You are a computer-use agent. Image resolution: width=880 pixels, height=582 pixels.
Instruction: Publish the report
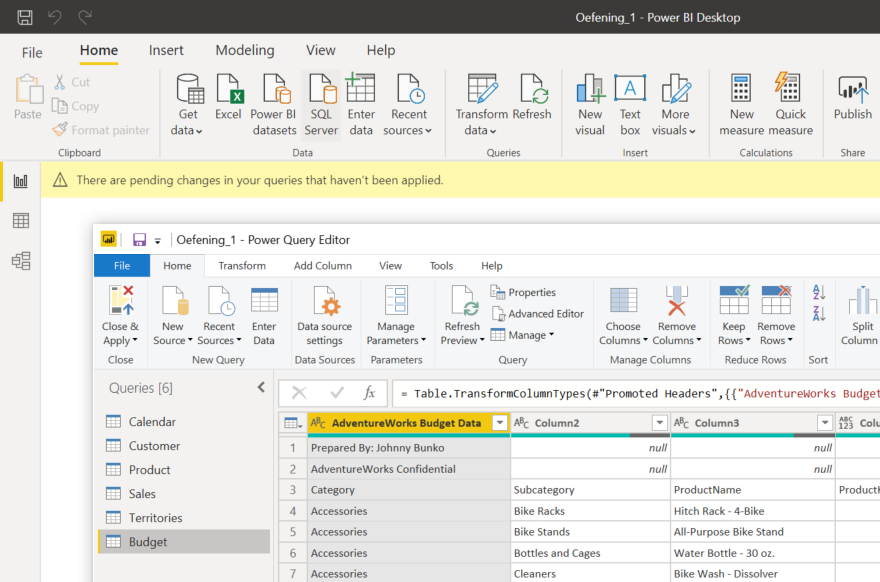852,98
